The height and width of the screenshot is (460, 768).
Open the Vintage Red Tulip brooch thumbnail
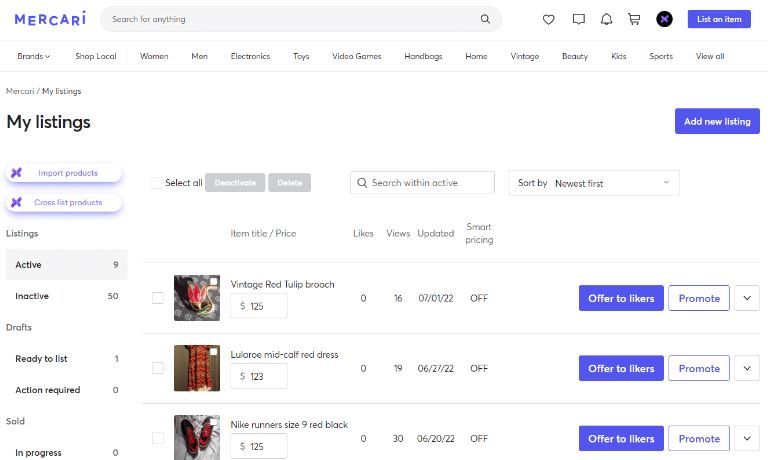(197, 298)
